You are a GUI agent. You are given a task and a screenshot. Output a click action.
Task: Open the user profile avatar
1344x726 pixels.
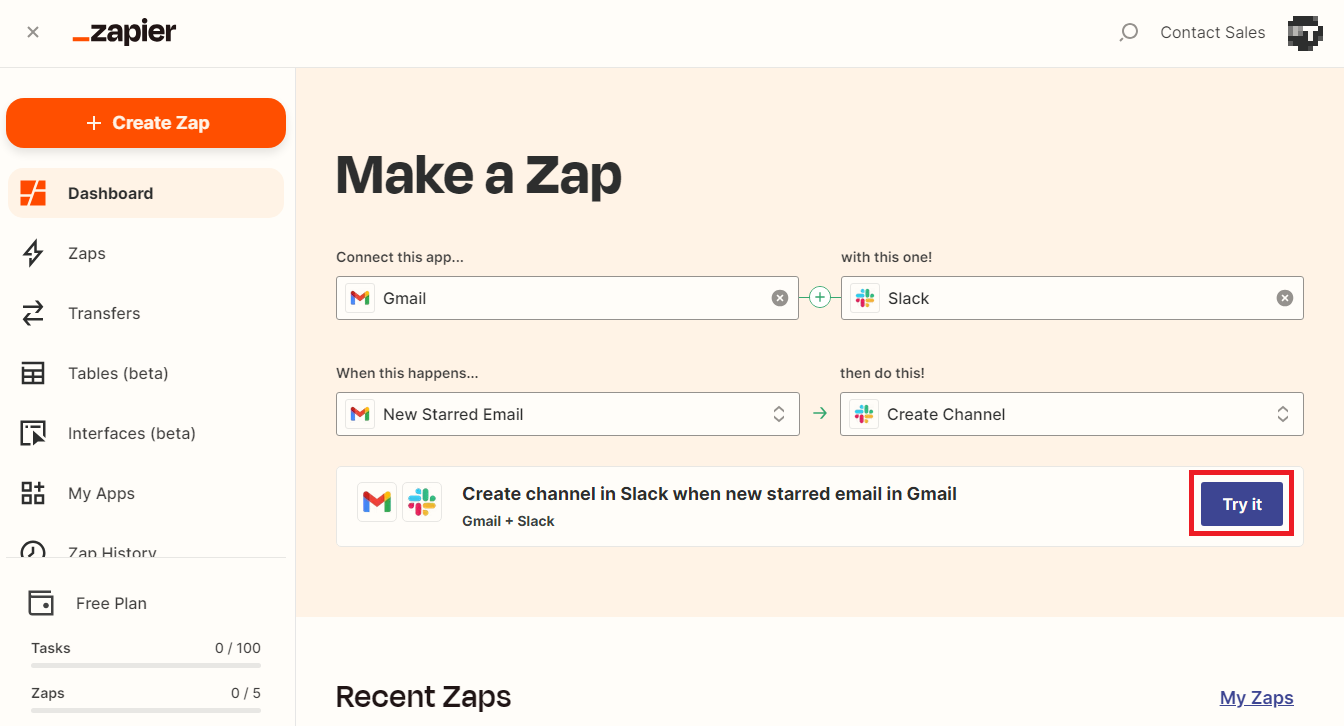point(1305,33)
